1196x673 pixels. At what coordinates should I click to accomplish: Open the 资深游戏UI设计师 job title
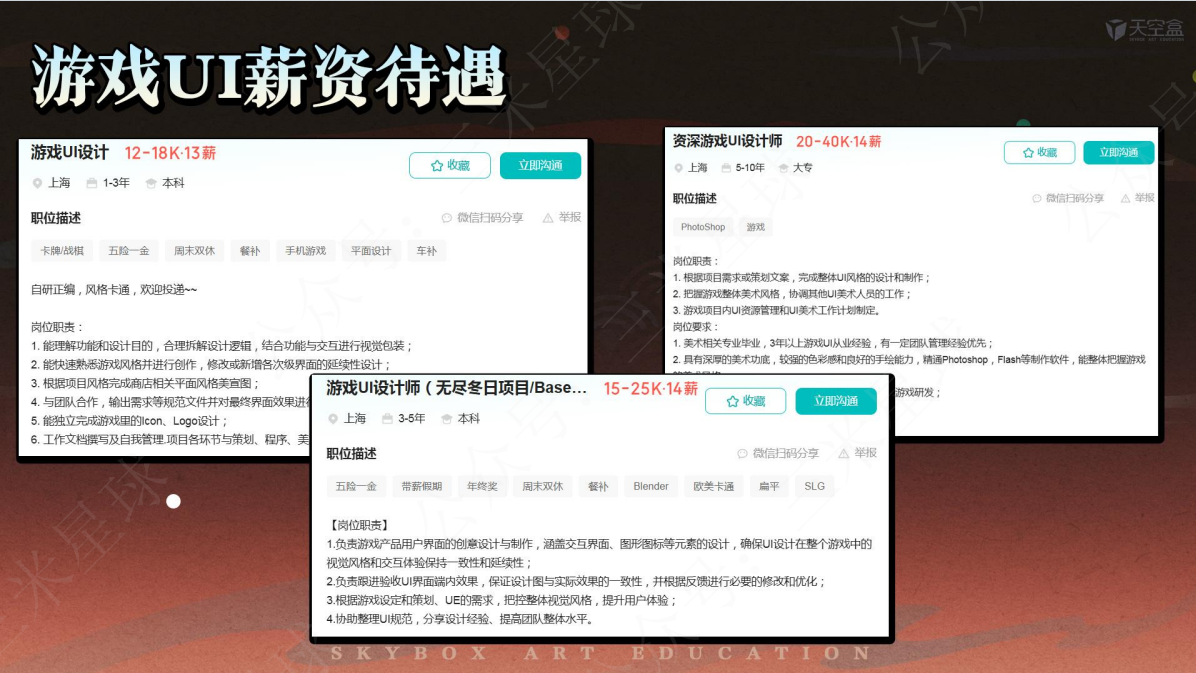click(x=727, y=142)
